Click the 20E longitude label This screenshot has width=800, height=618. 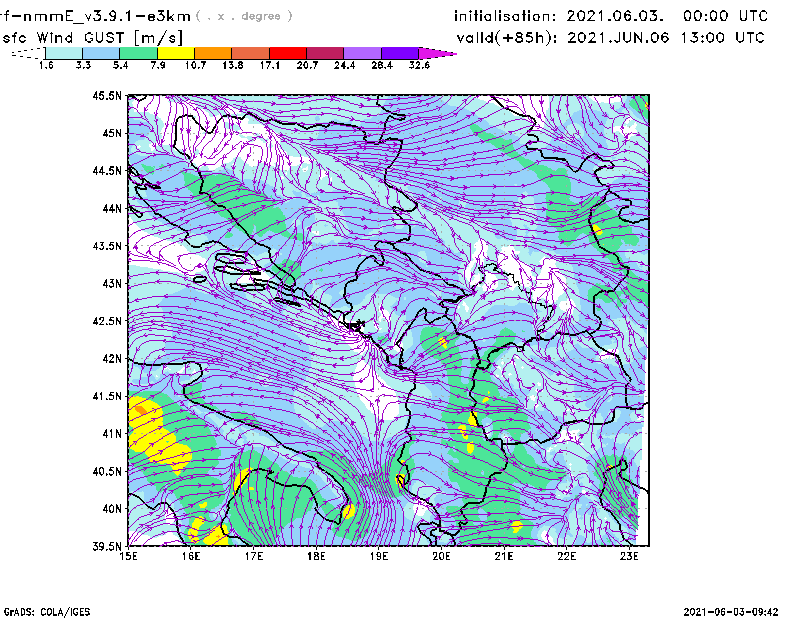(441, 556)
